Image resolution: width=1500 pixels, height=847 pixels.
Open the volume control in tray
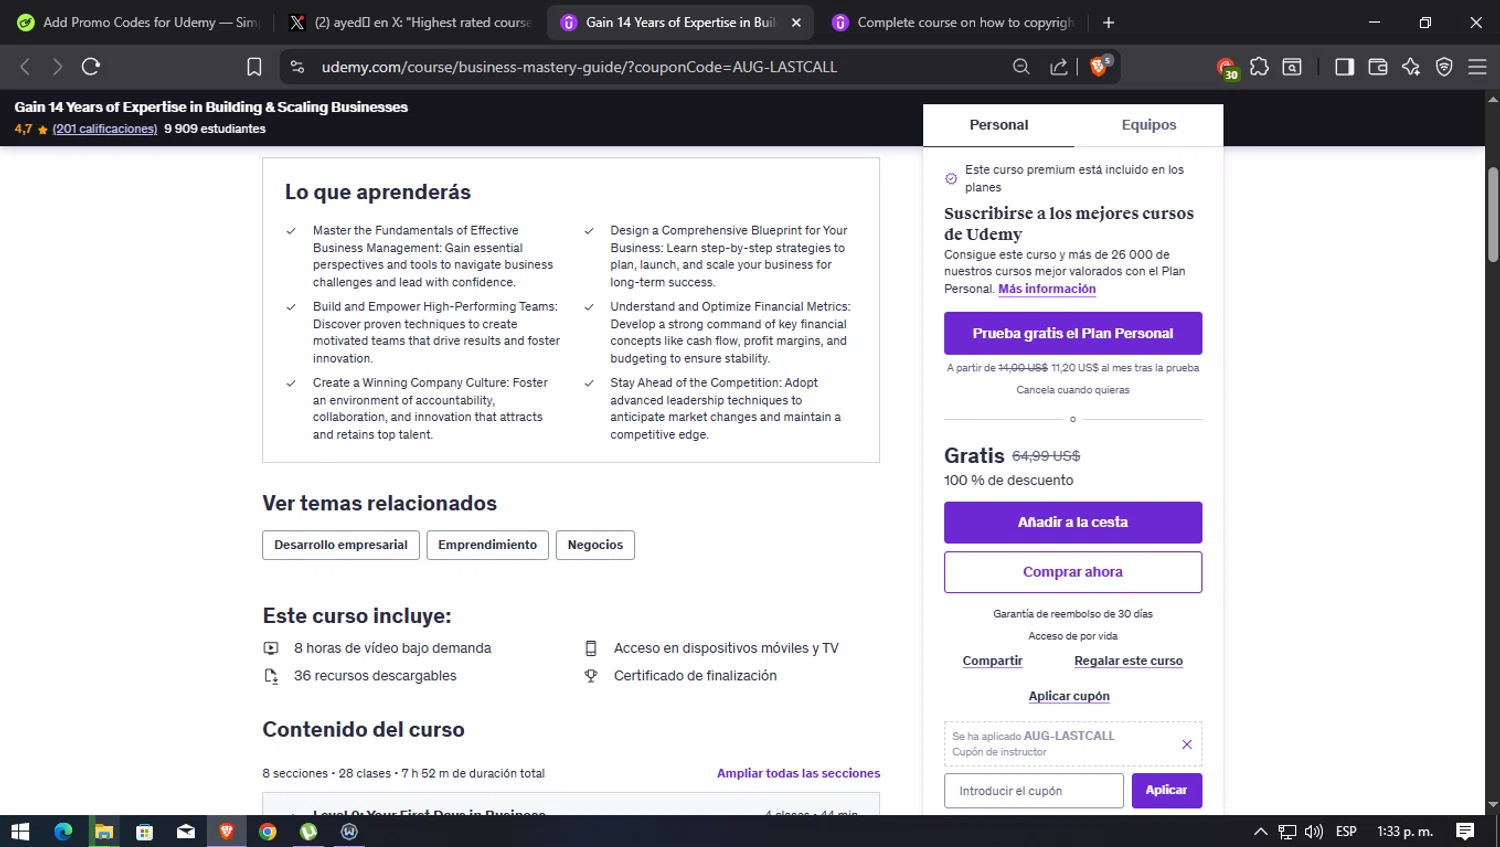pyautogui.click(x=1314, y=831)
